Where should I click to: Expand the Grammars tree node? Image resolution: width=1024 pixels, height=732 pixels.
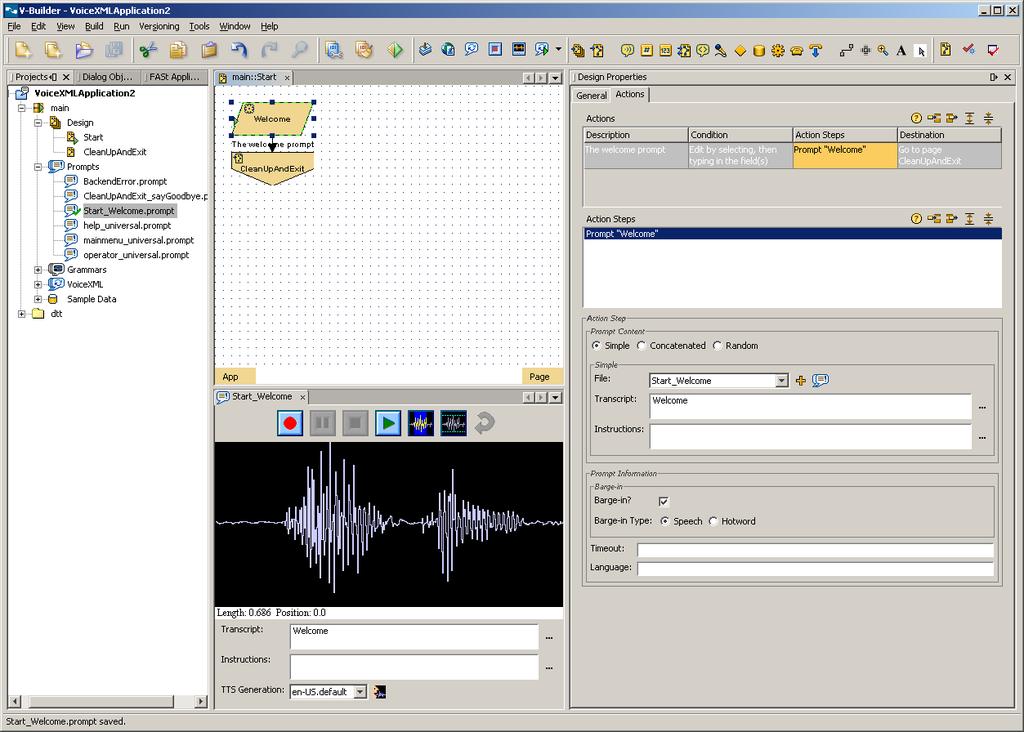coord(38,270)
